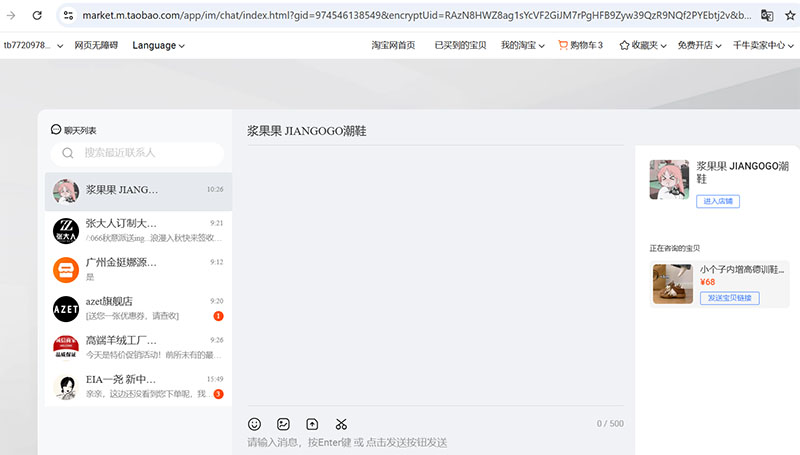Image resolution: width=800 pixels, height=455 pixels.
Task: Click the 进入店铺 button
Action: [718, 201]
